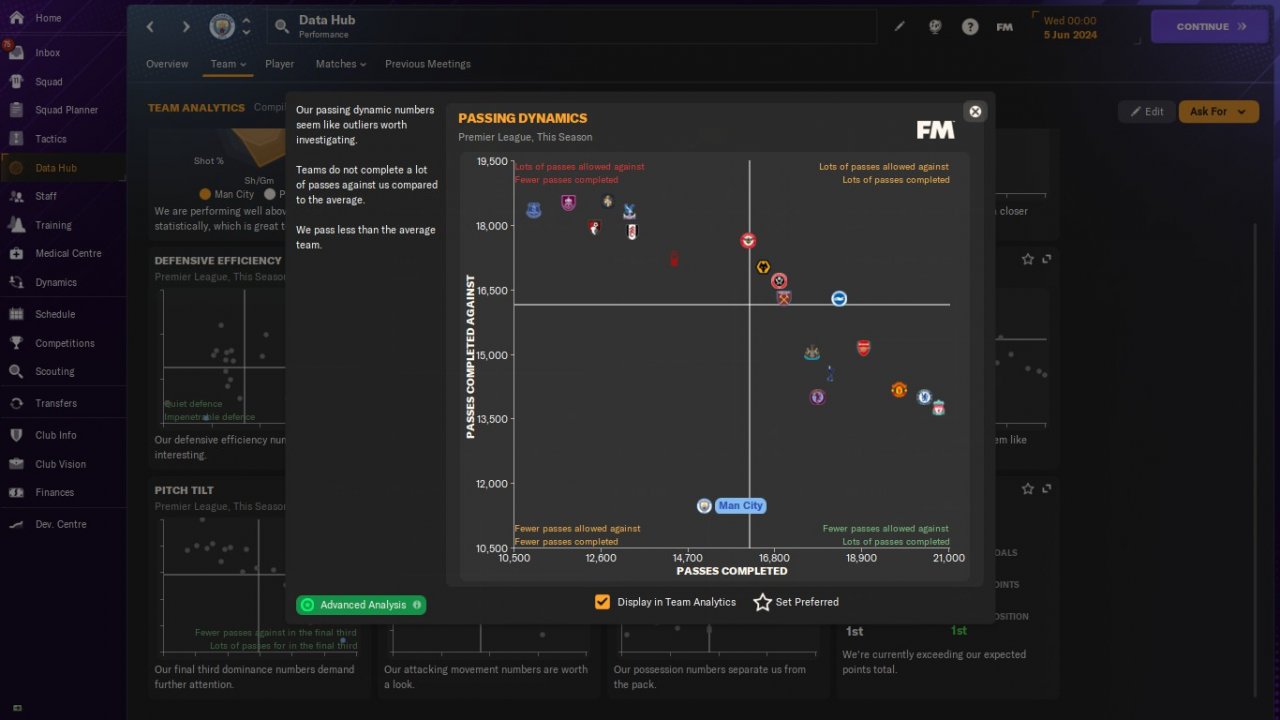The width and height of the screenshot is (1280, 720).
Task: Go to the Squad screen
Action: tap(48, 82)
